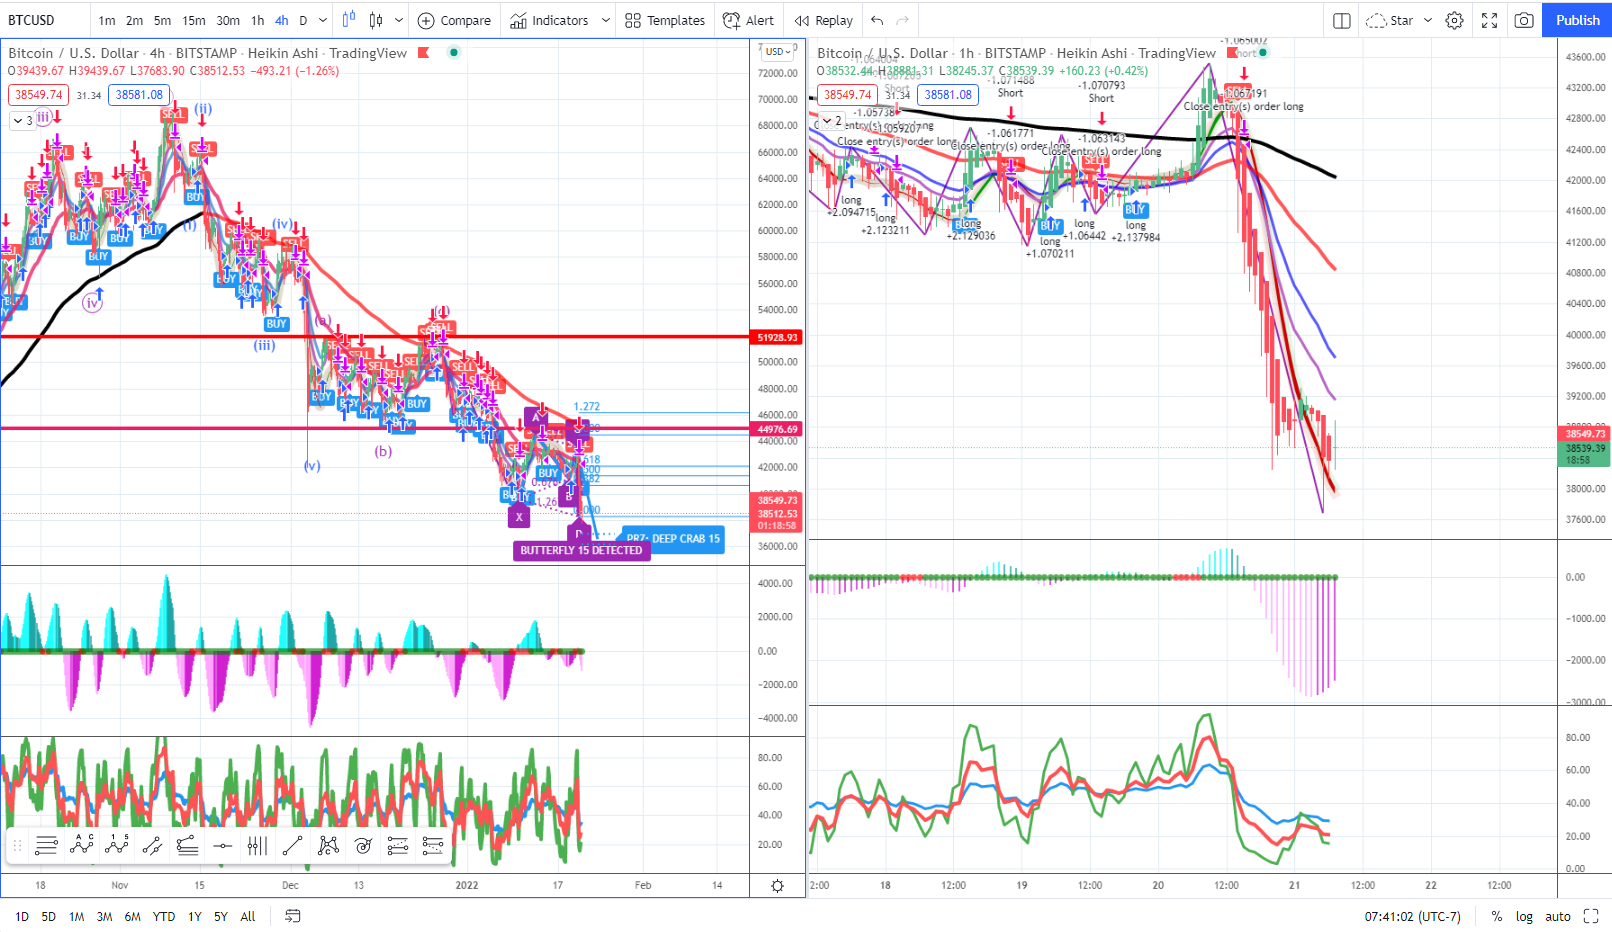The height and width of the screenshot is (932, 1612).
Task: Select the Parallel Channel drawing tool
Action: (x=152, y=846)
